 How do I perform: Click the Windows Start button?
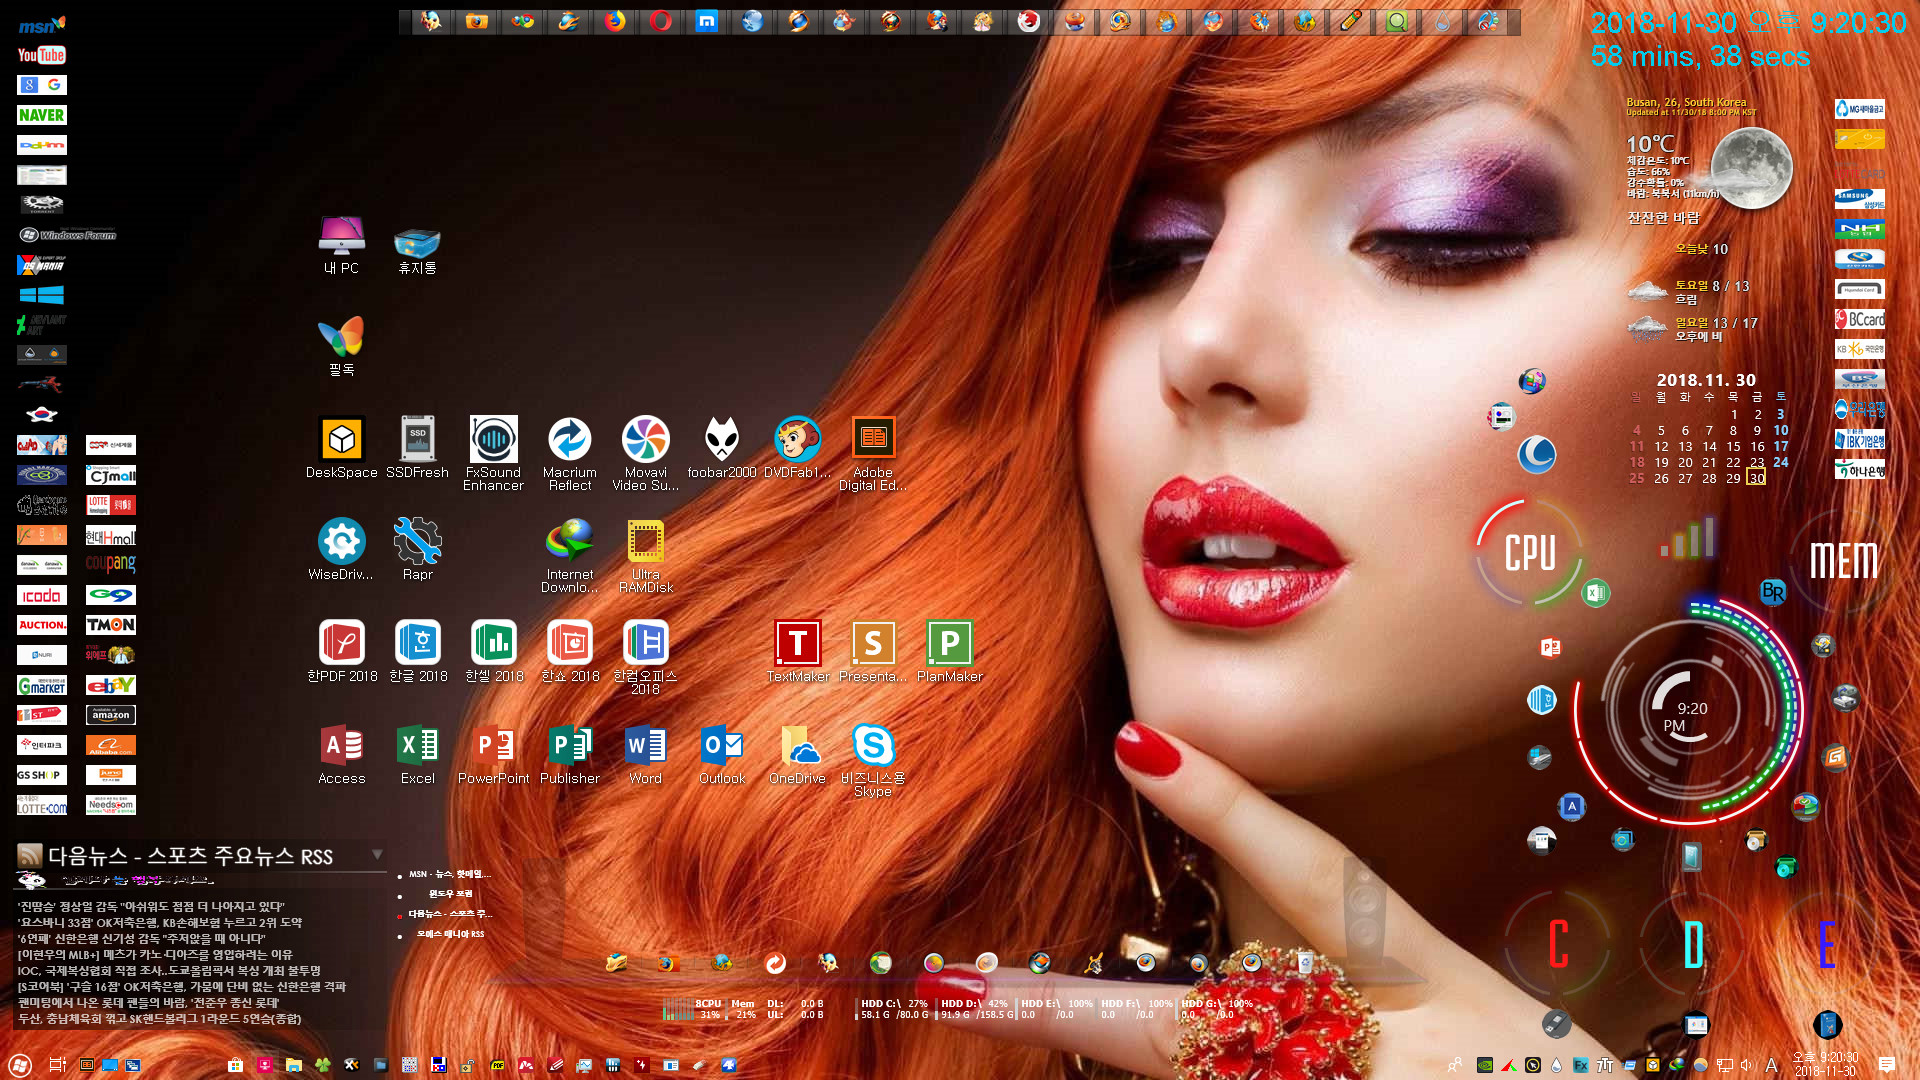pyautogui.click(x=19, y=1065)
